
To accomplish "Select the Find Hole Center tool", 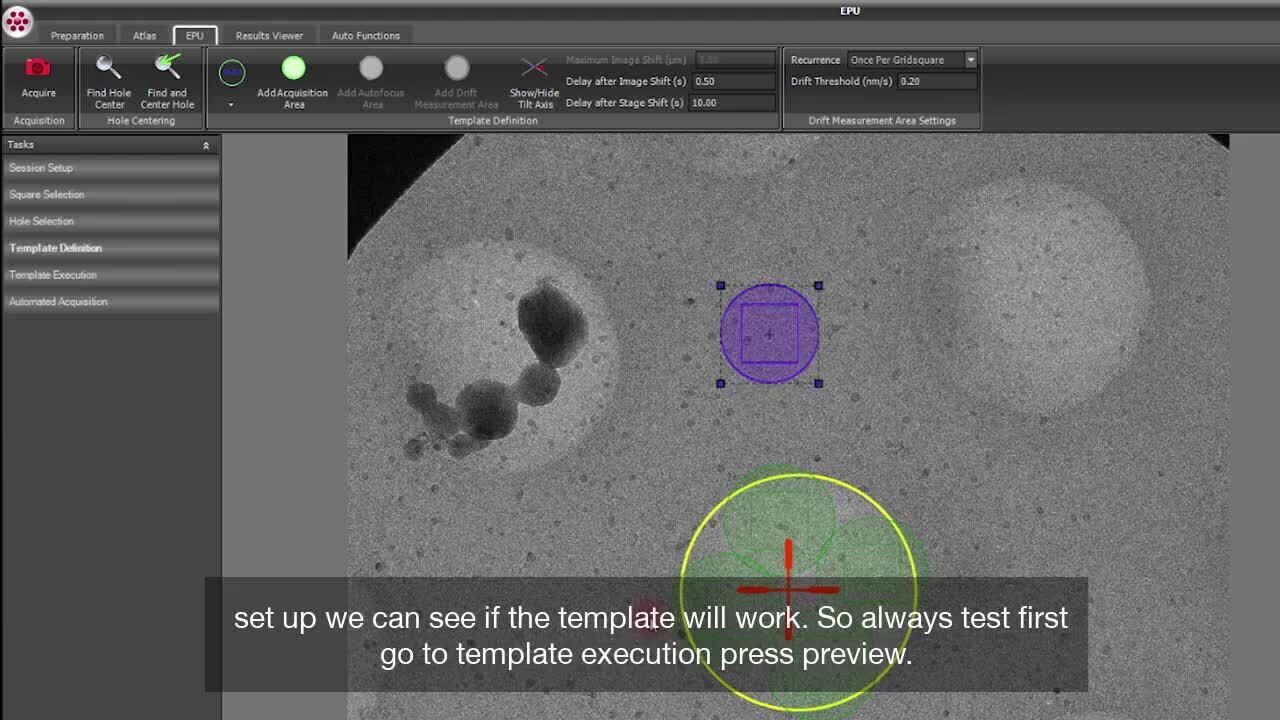I will (108, 69).
